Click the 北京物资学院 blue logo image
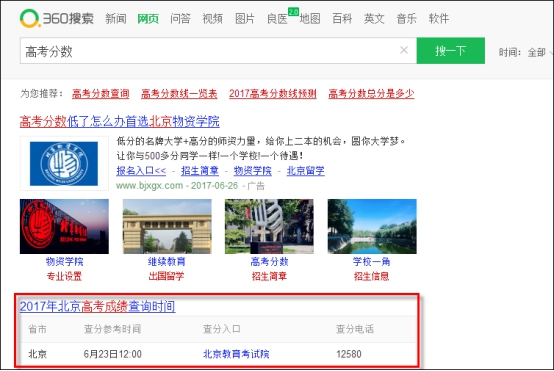The width and height of the screenshot is (554, 371). tap(64, 164)
